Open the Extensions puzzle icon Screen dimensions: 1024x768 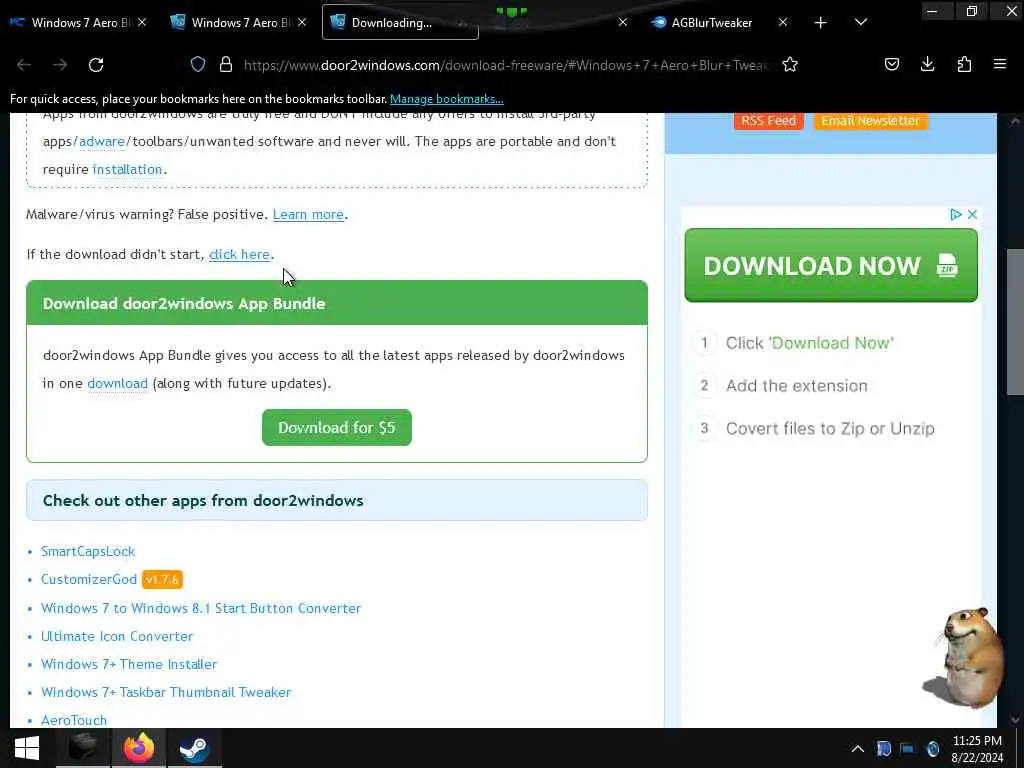tap(964, 64)
